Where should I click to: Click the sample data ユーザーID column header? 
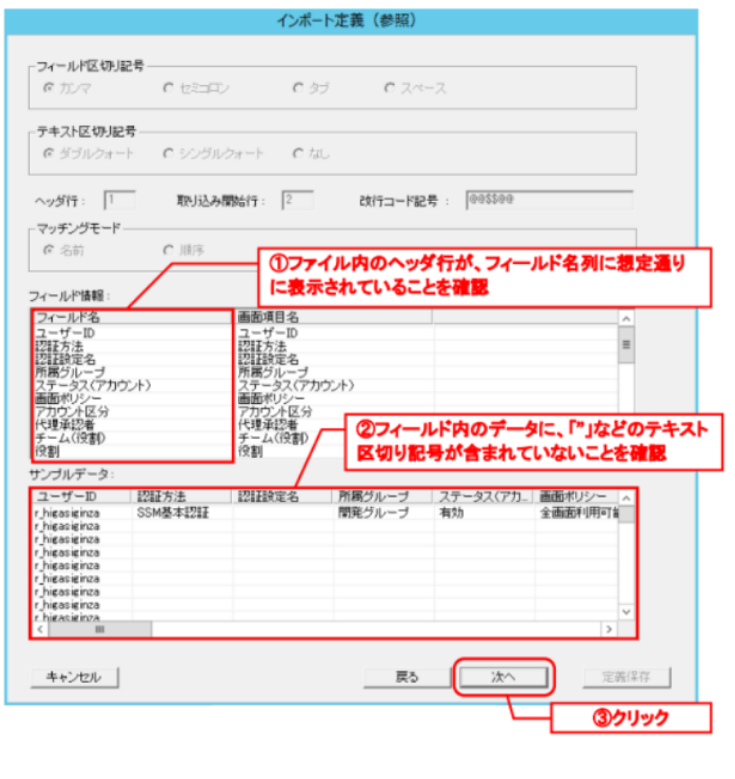coord(82,496)
